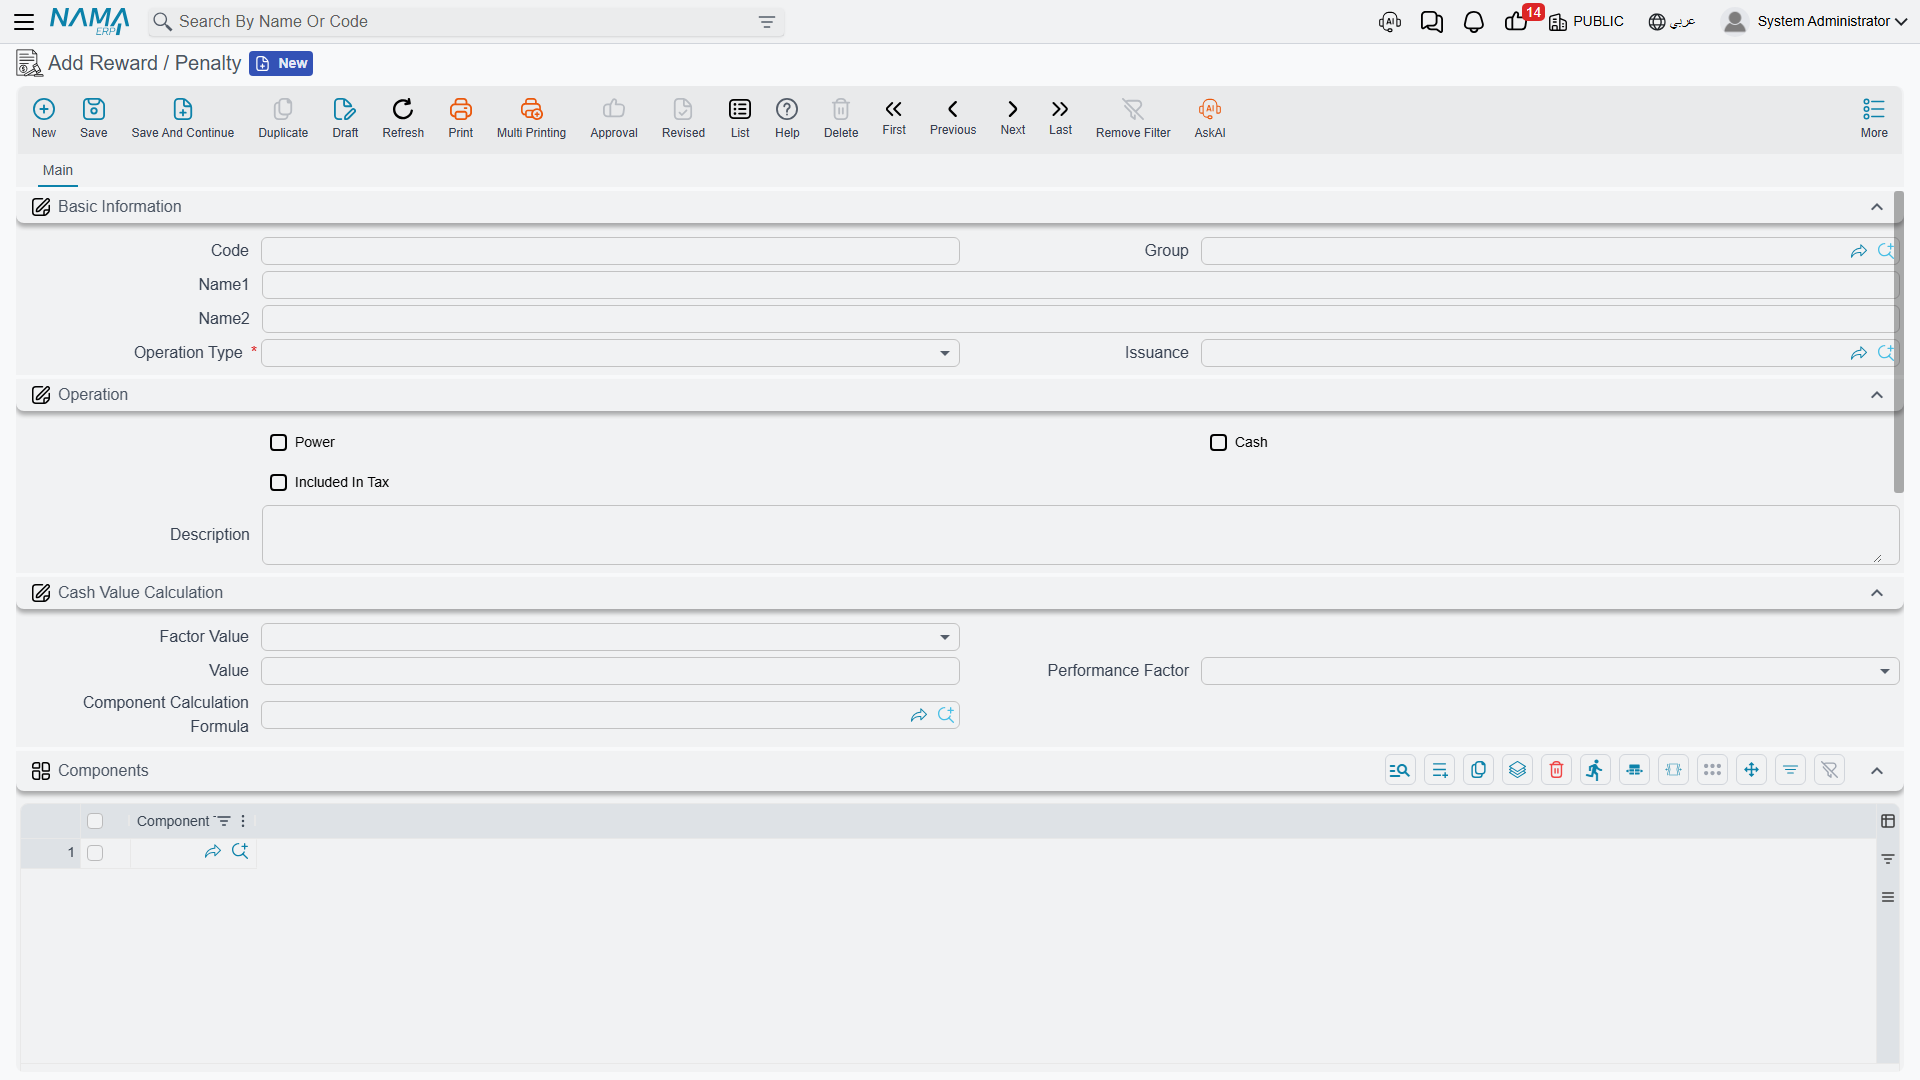This screenshot has height=1080, width=1920.
Task: Delete selected Components row with trash icon
Action: 1556,770
